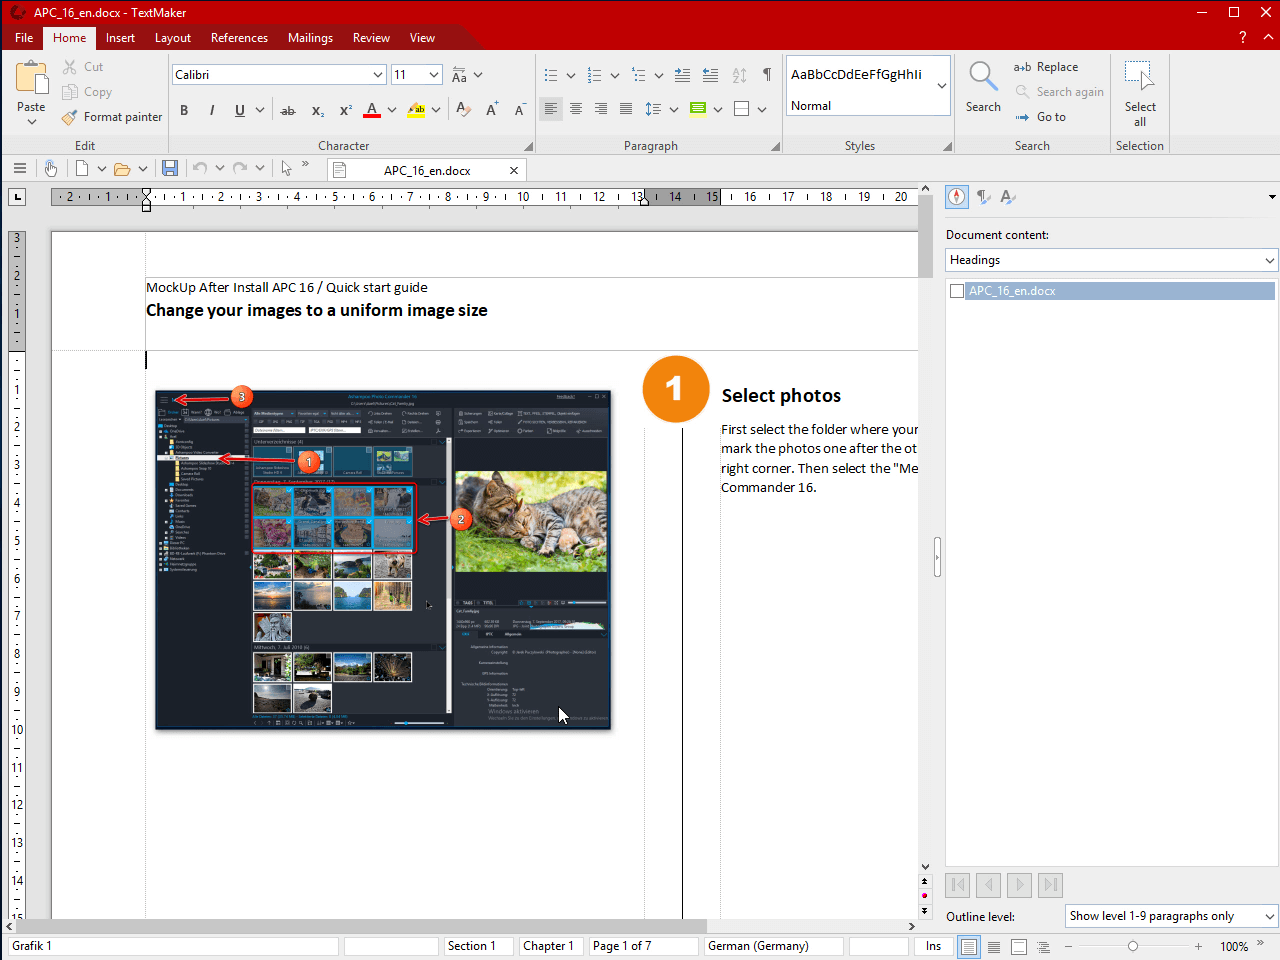Toggle italic formatting
Screen dimensions: 1280x960
(x=212, y=110)
